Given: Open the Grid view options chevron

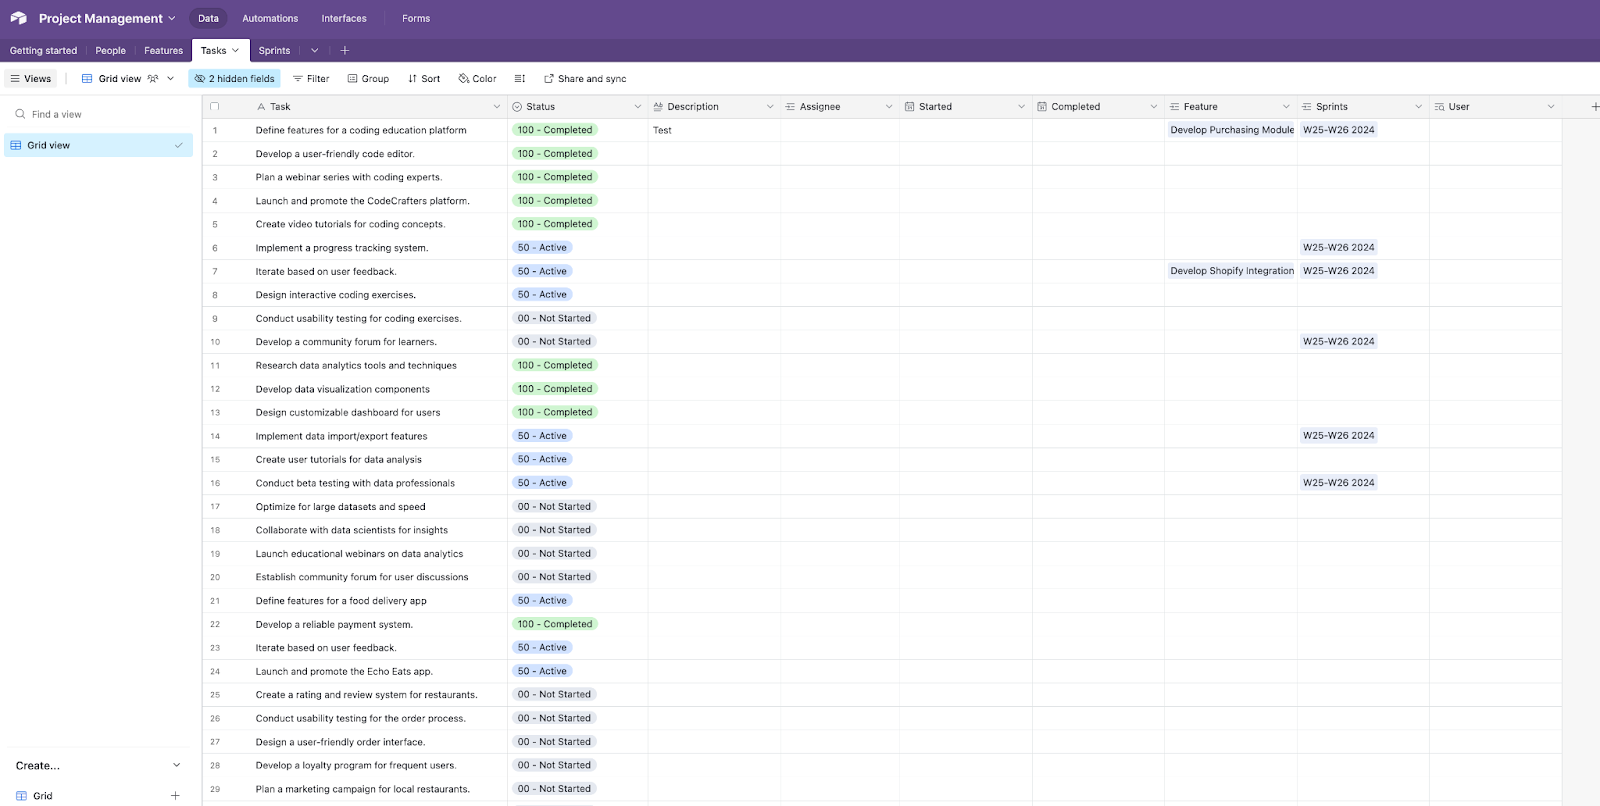Looking at the screenshot, I should pyautogui.click(x=171, y=79).
